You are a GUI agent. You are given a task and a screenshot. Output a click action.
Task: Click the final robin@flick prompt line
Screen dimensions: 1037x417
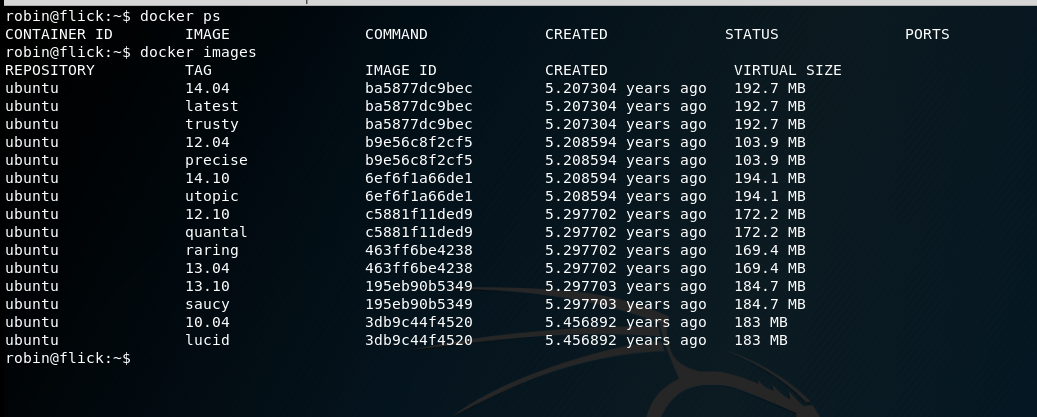[x=67, y=358]
